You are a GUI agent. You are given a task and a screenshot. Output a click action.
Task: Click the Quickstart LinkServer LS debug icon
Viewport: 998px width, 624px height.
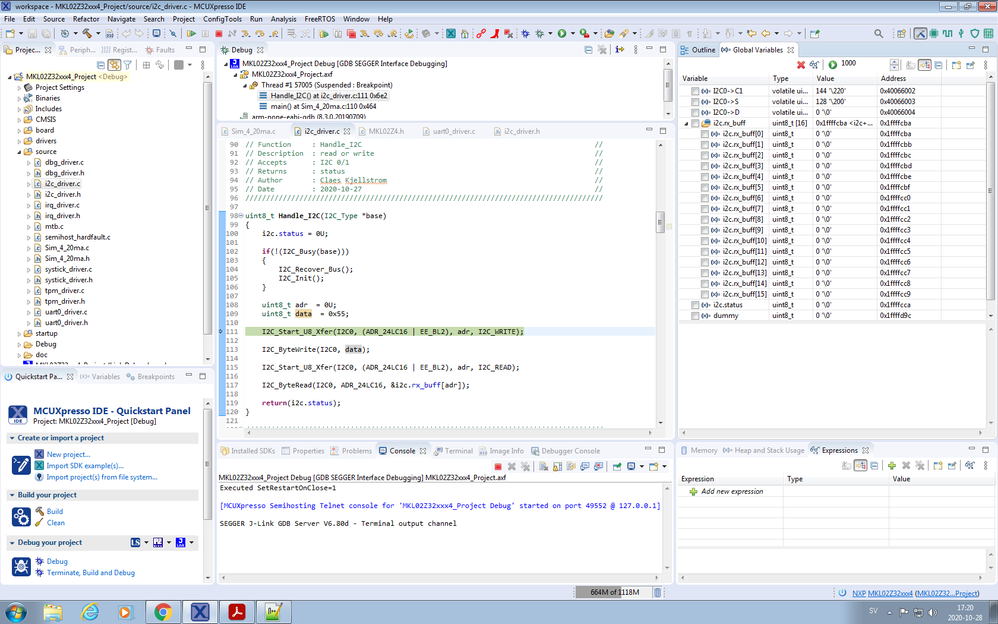135,542
